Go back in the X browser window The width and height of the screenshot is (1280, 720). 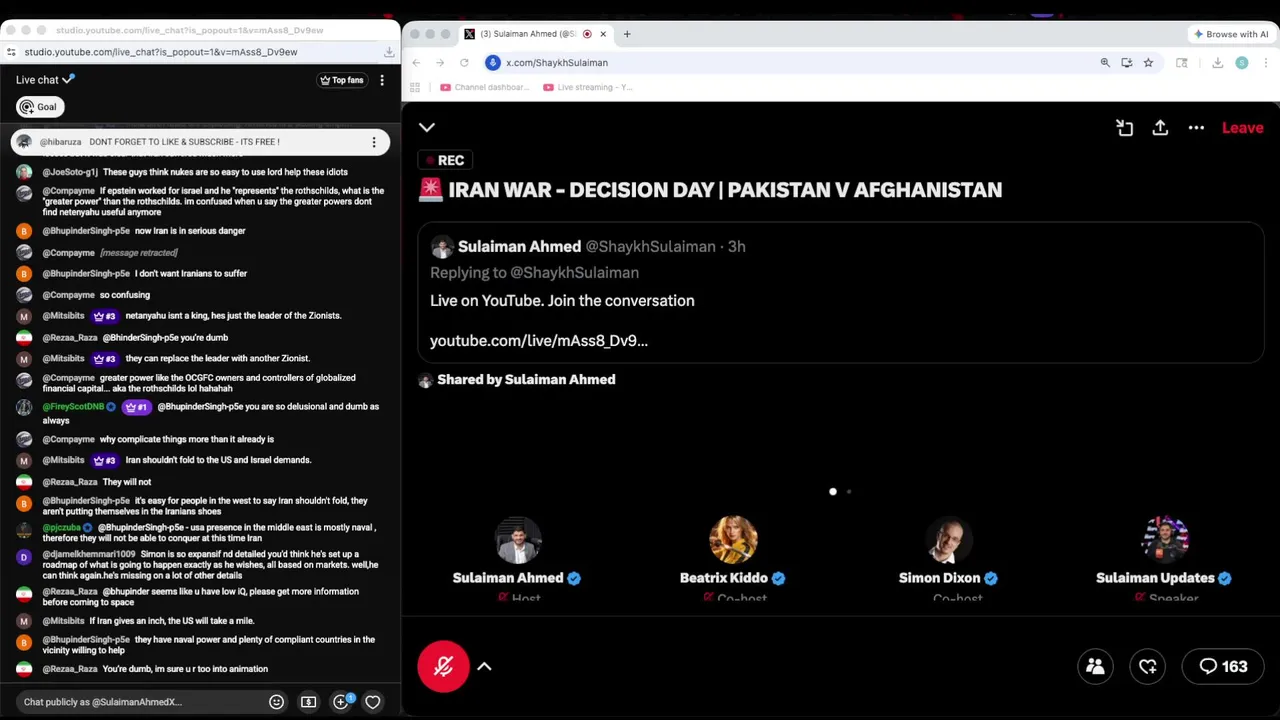[416, 62]
